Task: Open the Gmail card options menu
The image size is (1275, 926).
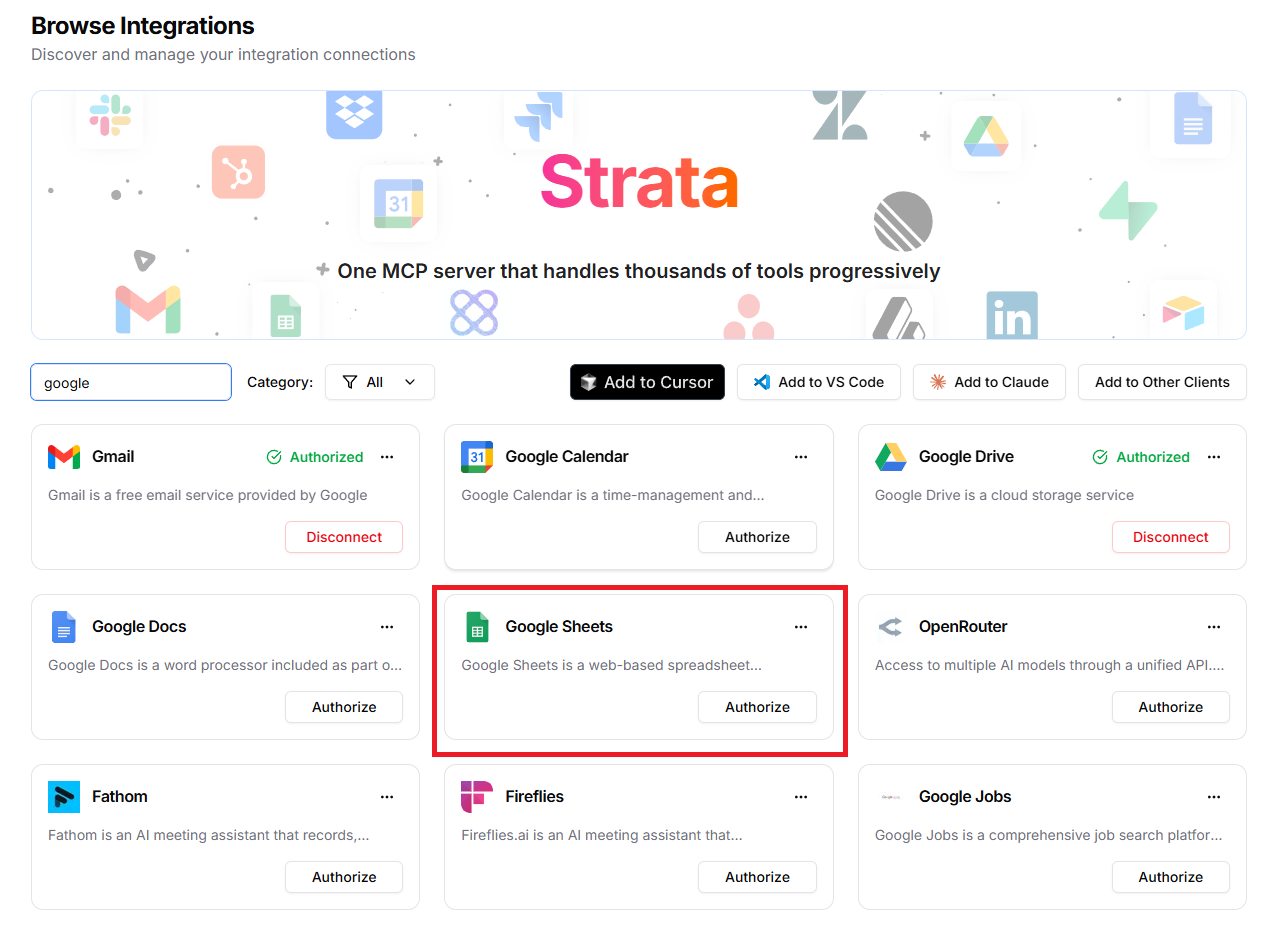Action: point(387,457)
